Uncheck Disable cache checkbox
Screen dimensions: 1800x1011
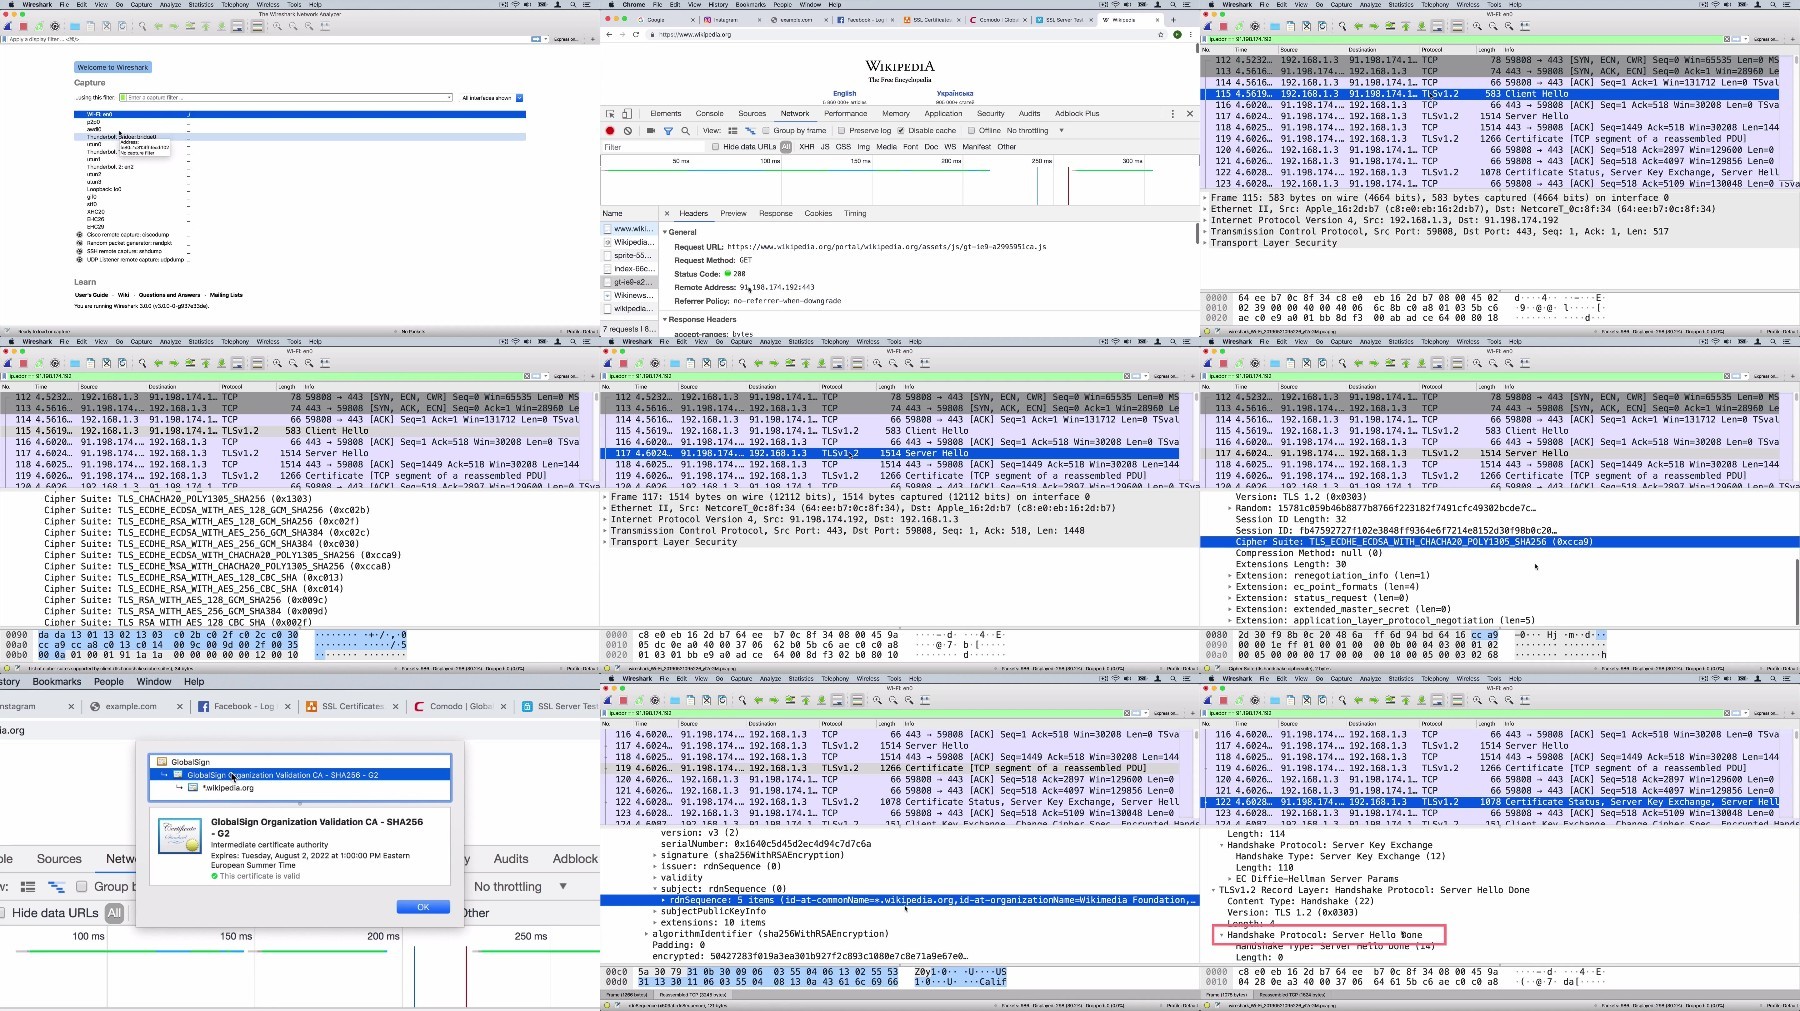pos(901,131)
